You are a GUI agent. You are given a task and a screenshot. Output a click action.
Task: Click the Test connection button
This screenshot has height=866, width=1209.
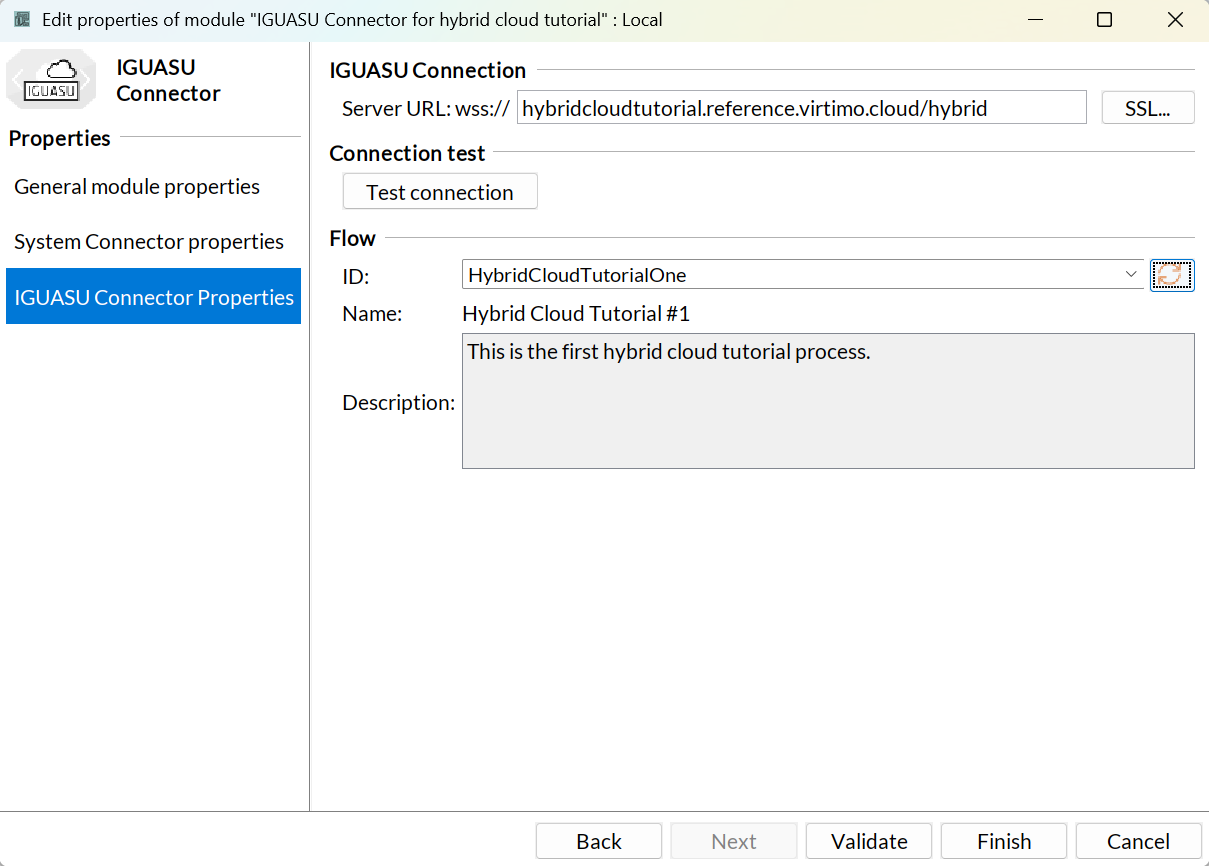tap(440, 192)
